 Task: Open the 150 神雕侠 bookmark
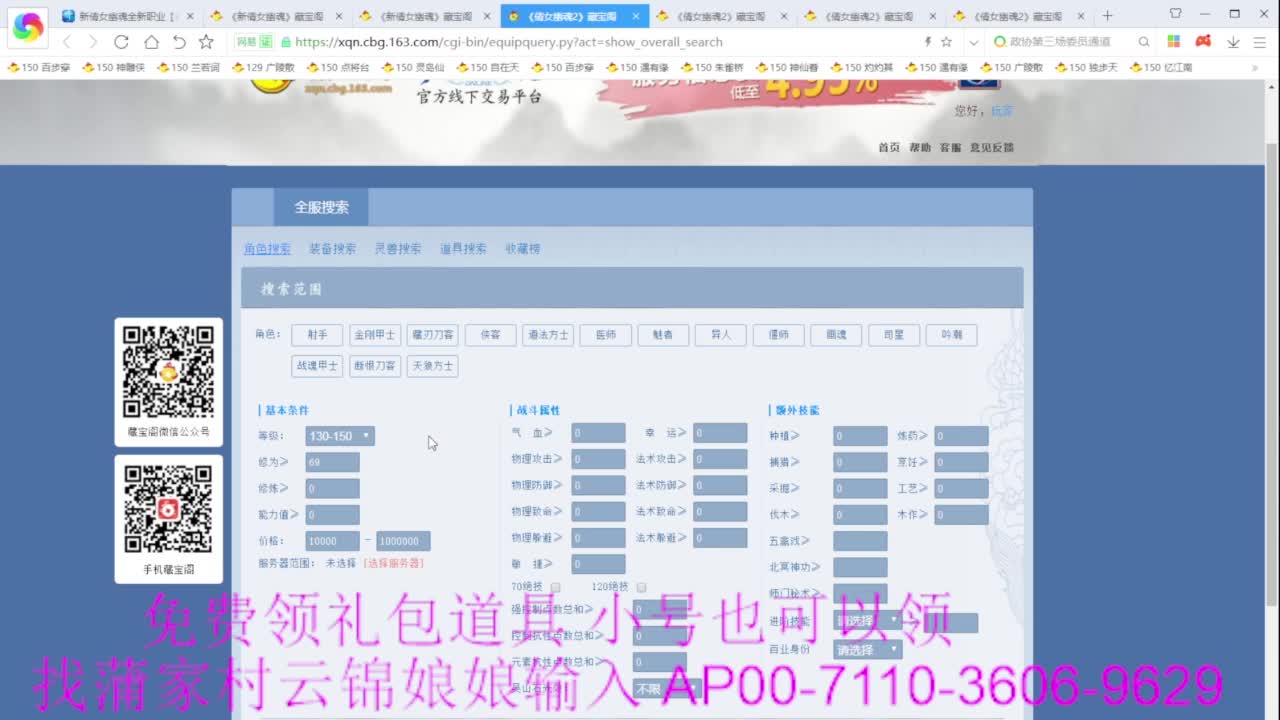pyautogui.click(x=113, y=67)
